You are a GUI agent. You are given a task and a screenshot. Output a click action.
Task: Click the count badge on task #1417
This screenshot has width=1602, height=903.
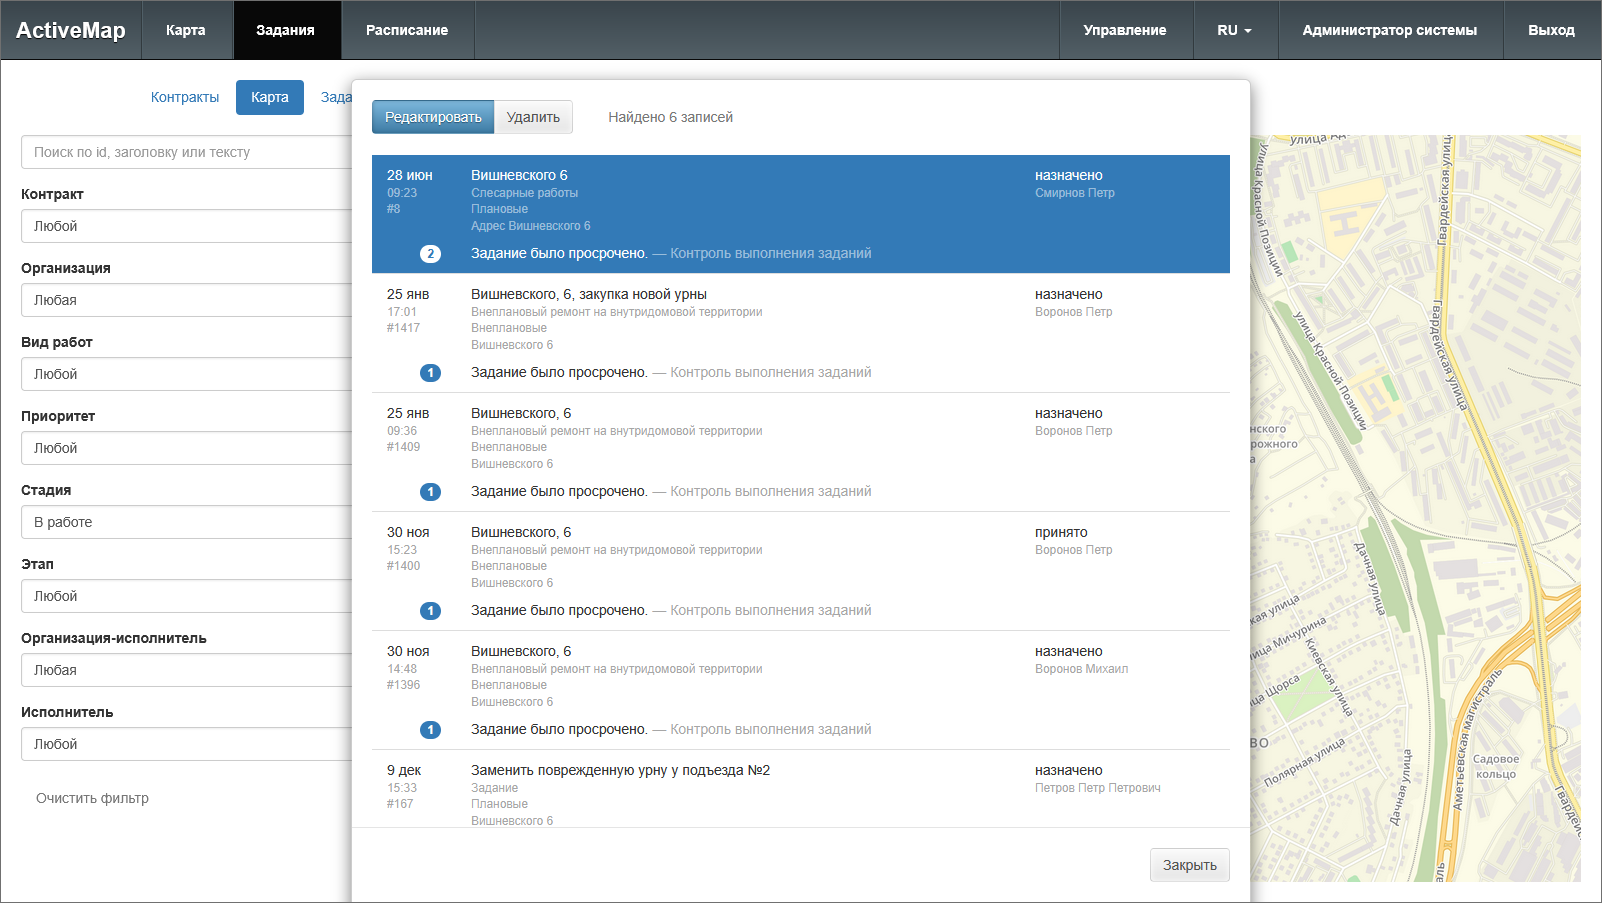[430, 373]
